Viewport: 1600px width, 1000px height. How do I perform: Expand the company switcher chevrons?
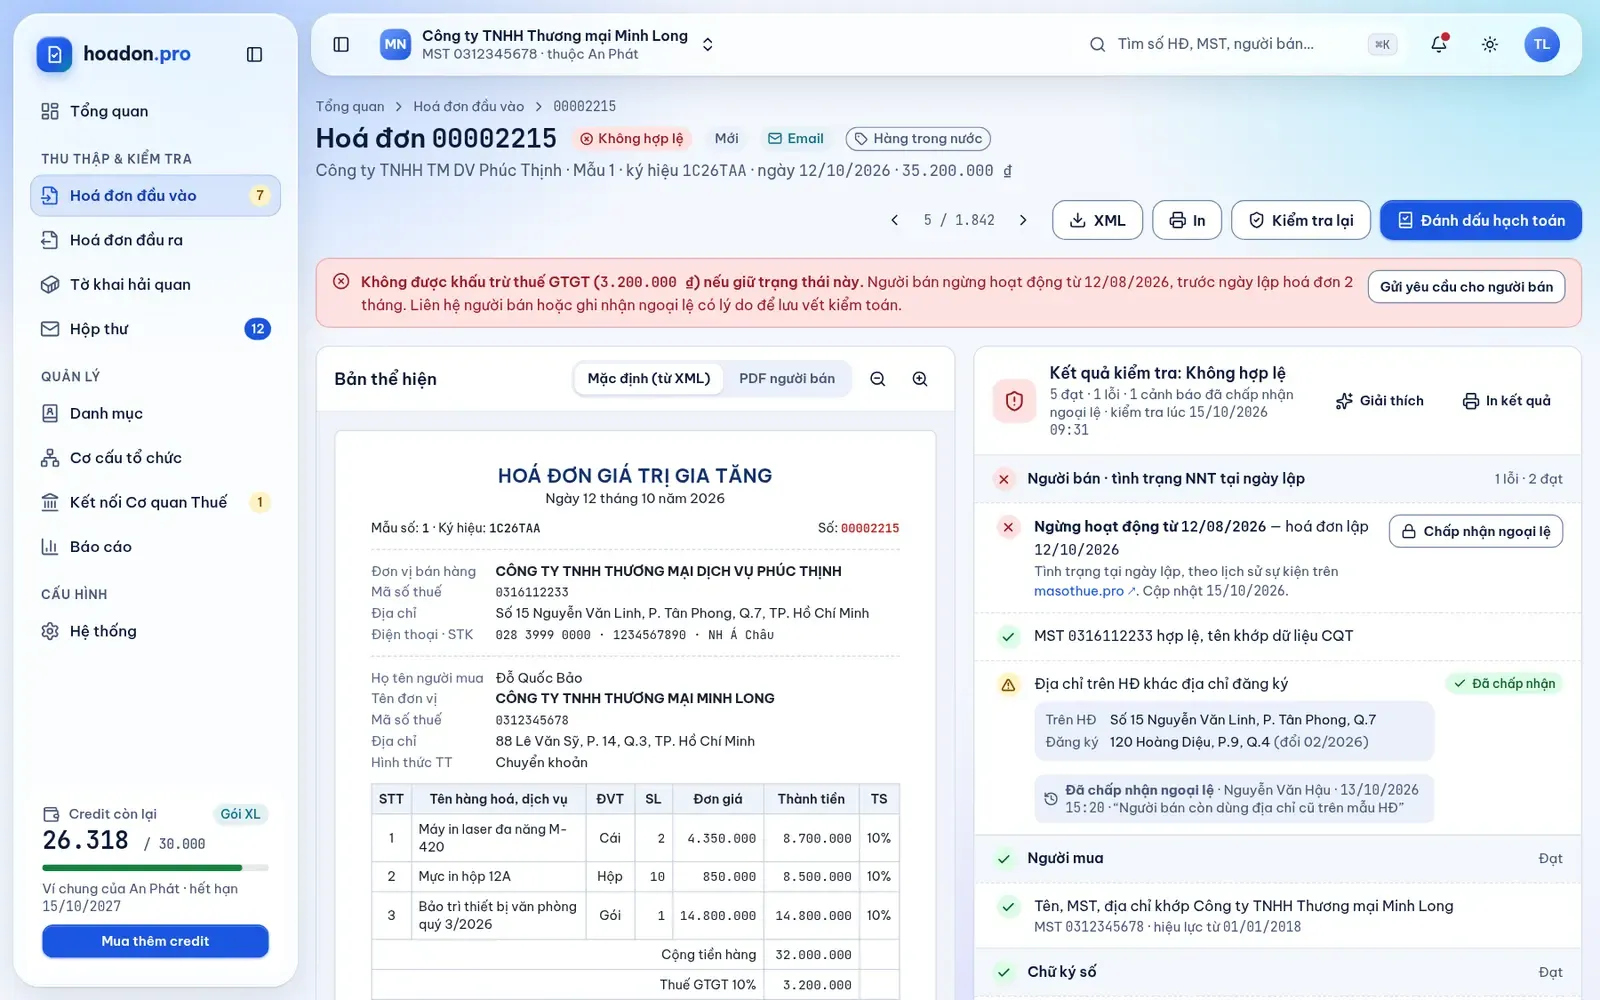click(x=708, y=44)
